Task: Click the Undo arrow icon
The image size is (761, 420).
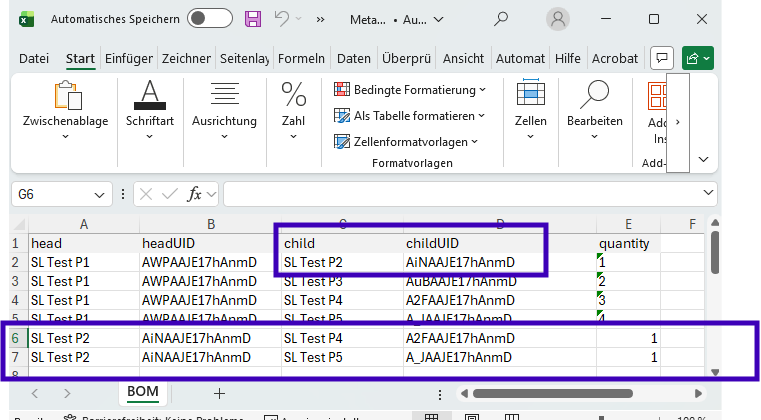Action: tap(281, 19)
